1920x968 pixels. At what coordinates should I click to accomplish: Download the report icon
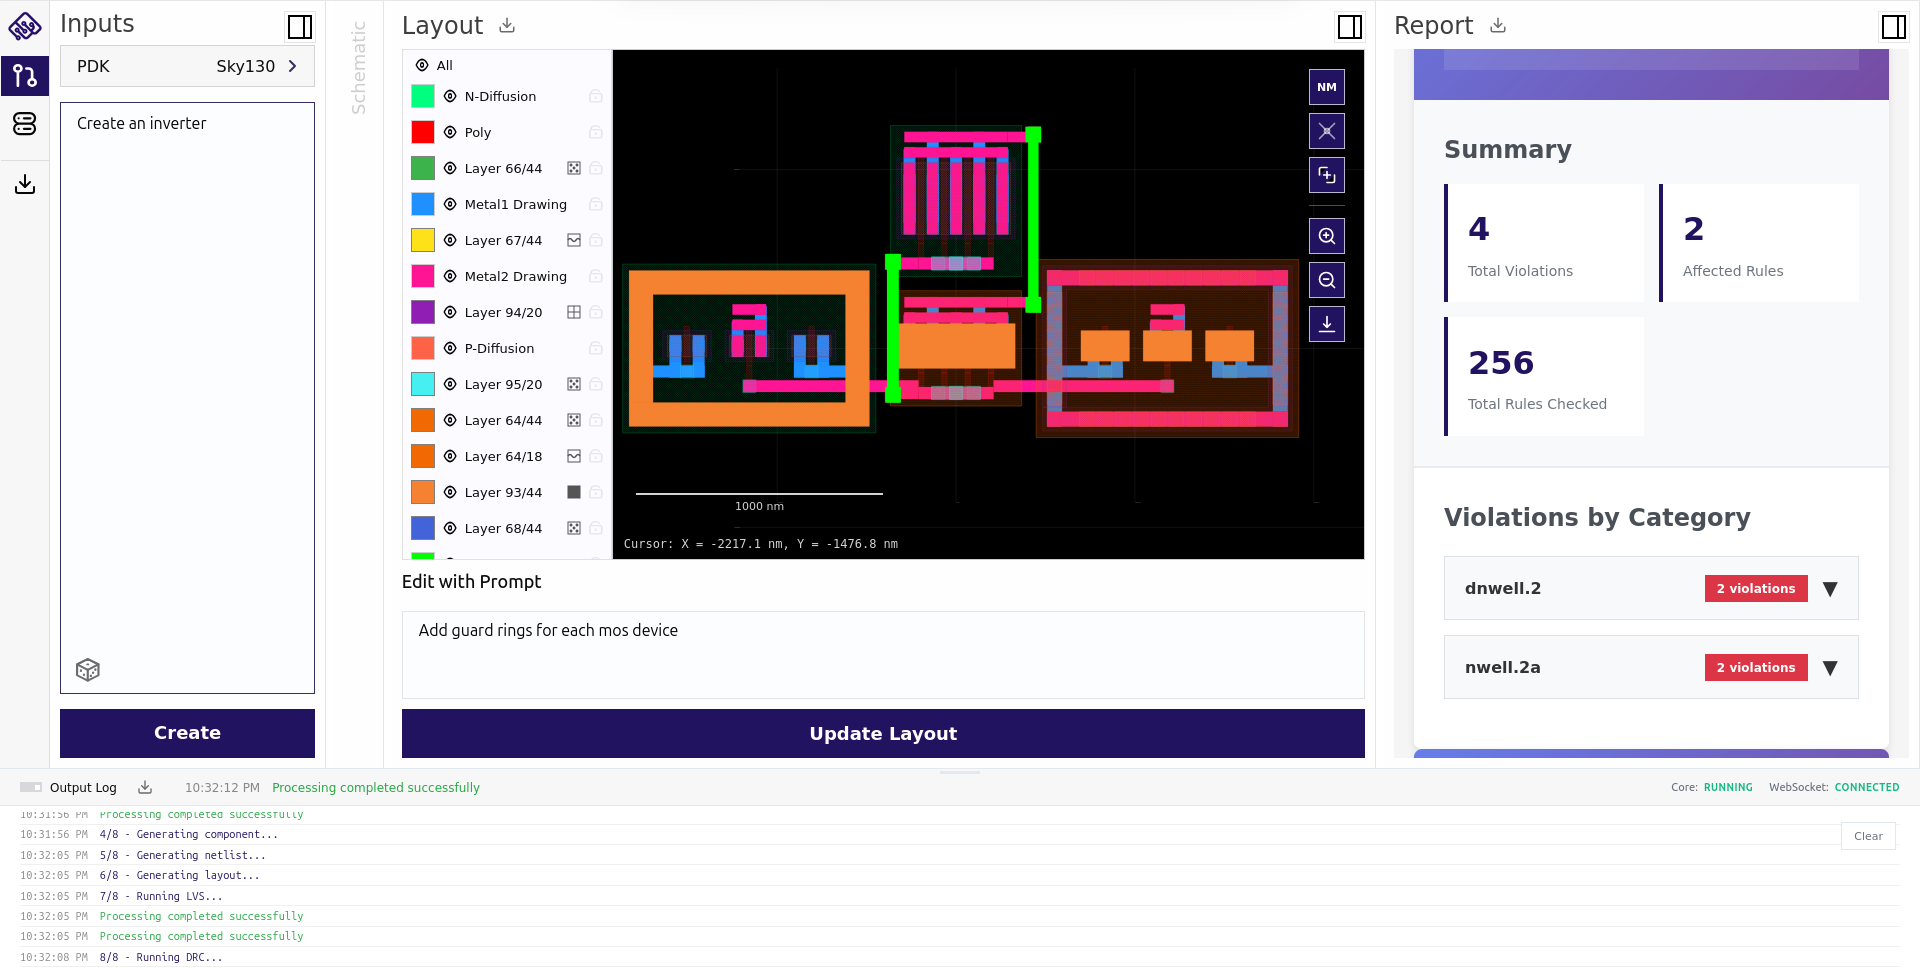(1498, 25)
